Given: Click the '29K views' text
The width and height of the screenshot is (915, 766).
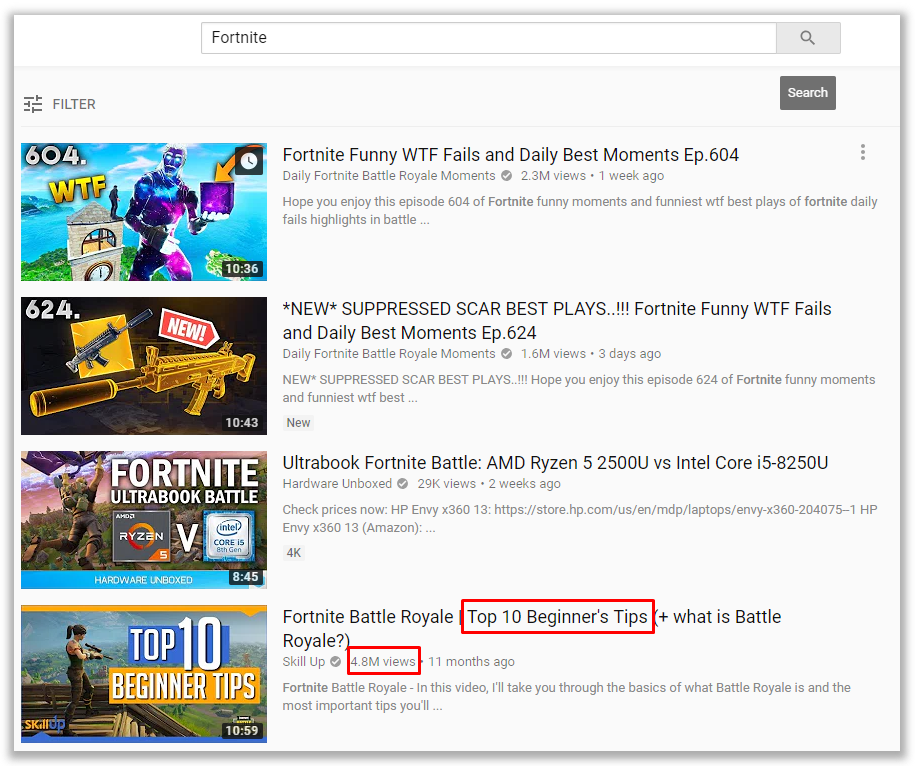Looking at the screenshot, I should (x=446, y=484).
